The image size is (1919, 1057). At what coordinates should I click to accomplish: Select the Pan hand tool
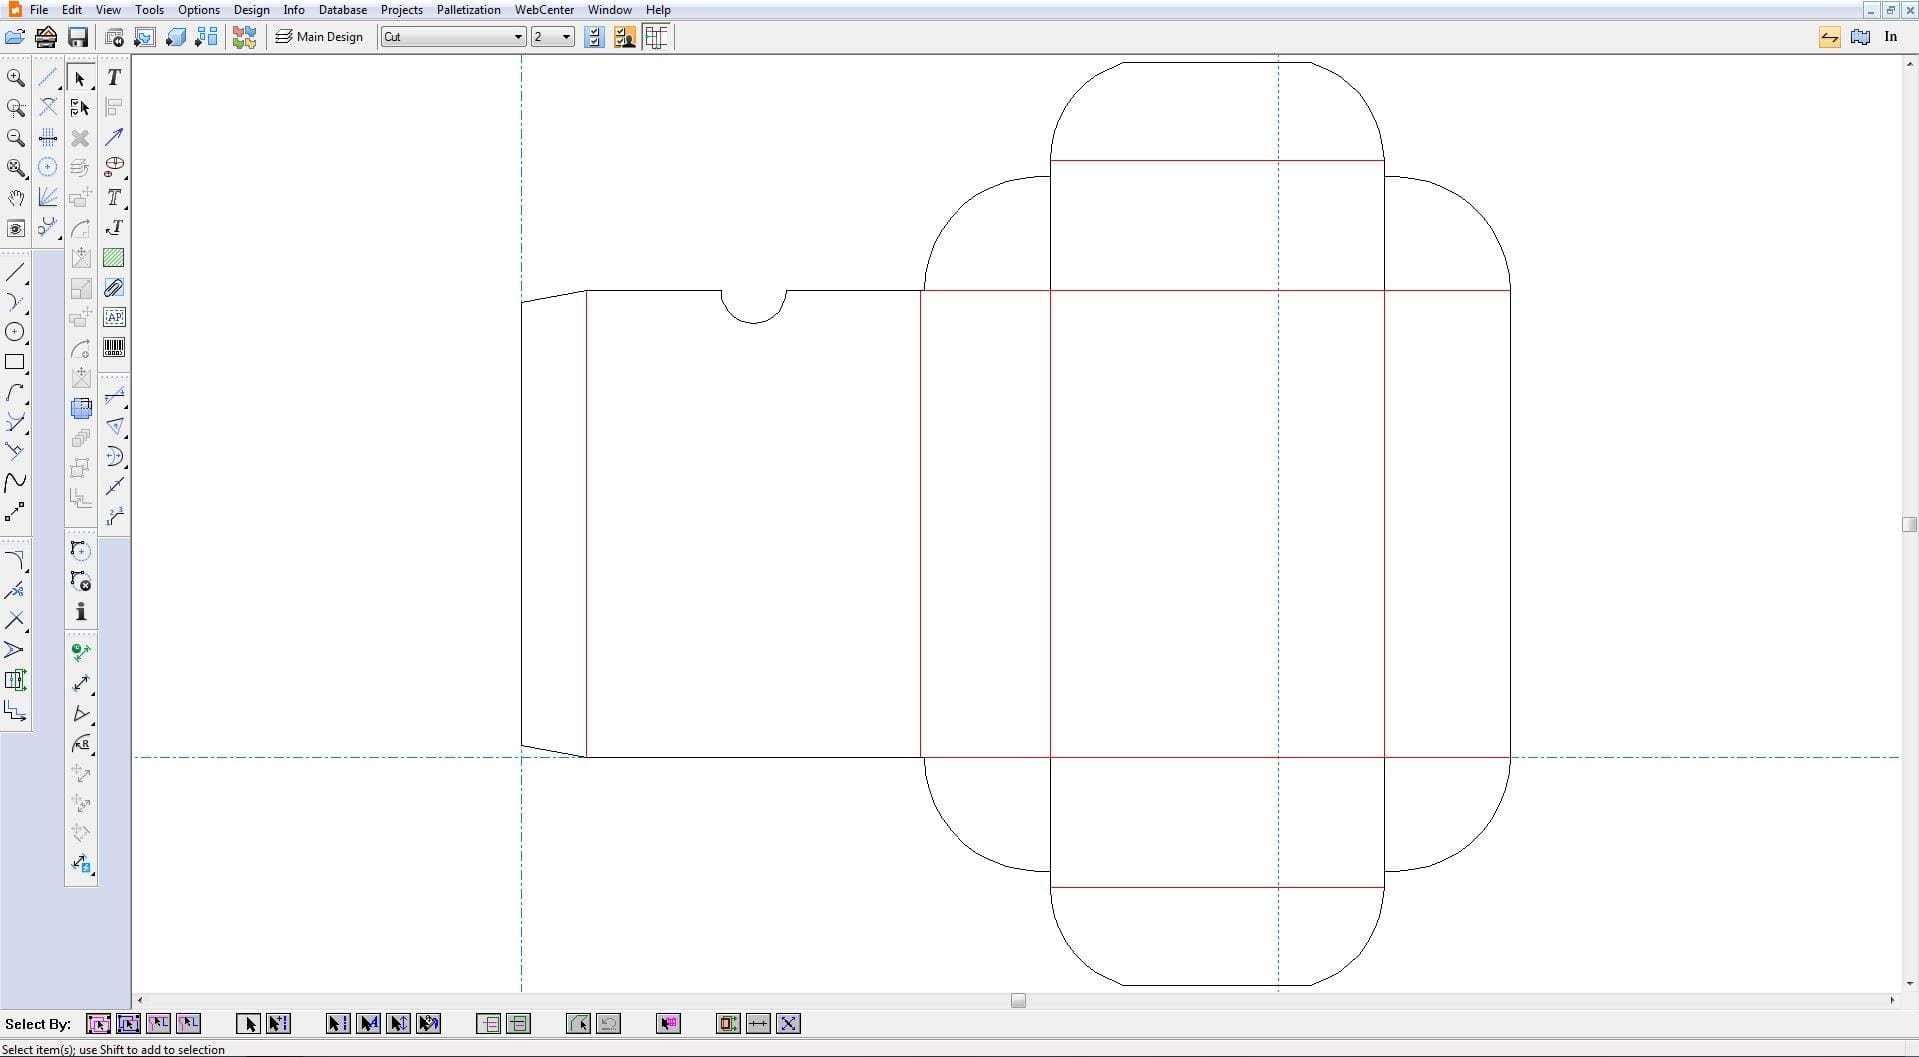click(16, 198)
